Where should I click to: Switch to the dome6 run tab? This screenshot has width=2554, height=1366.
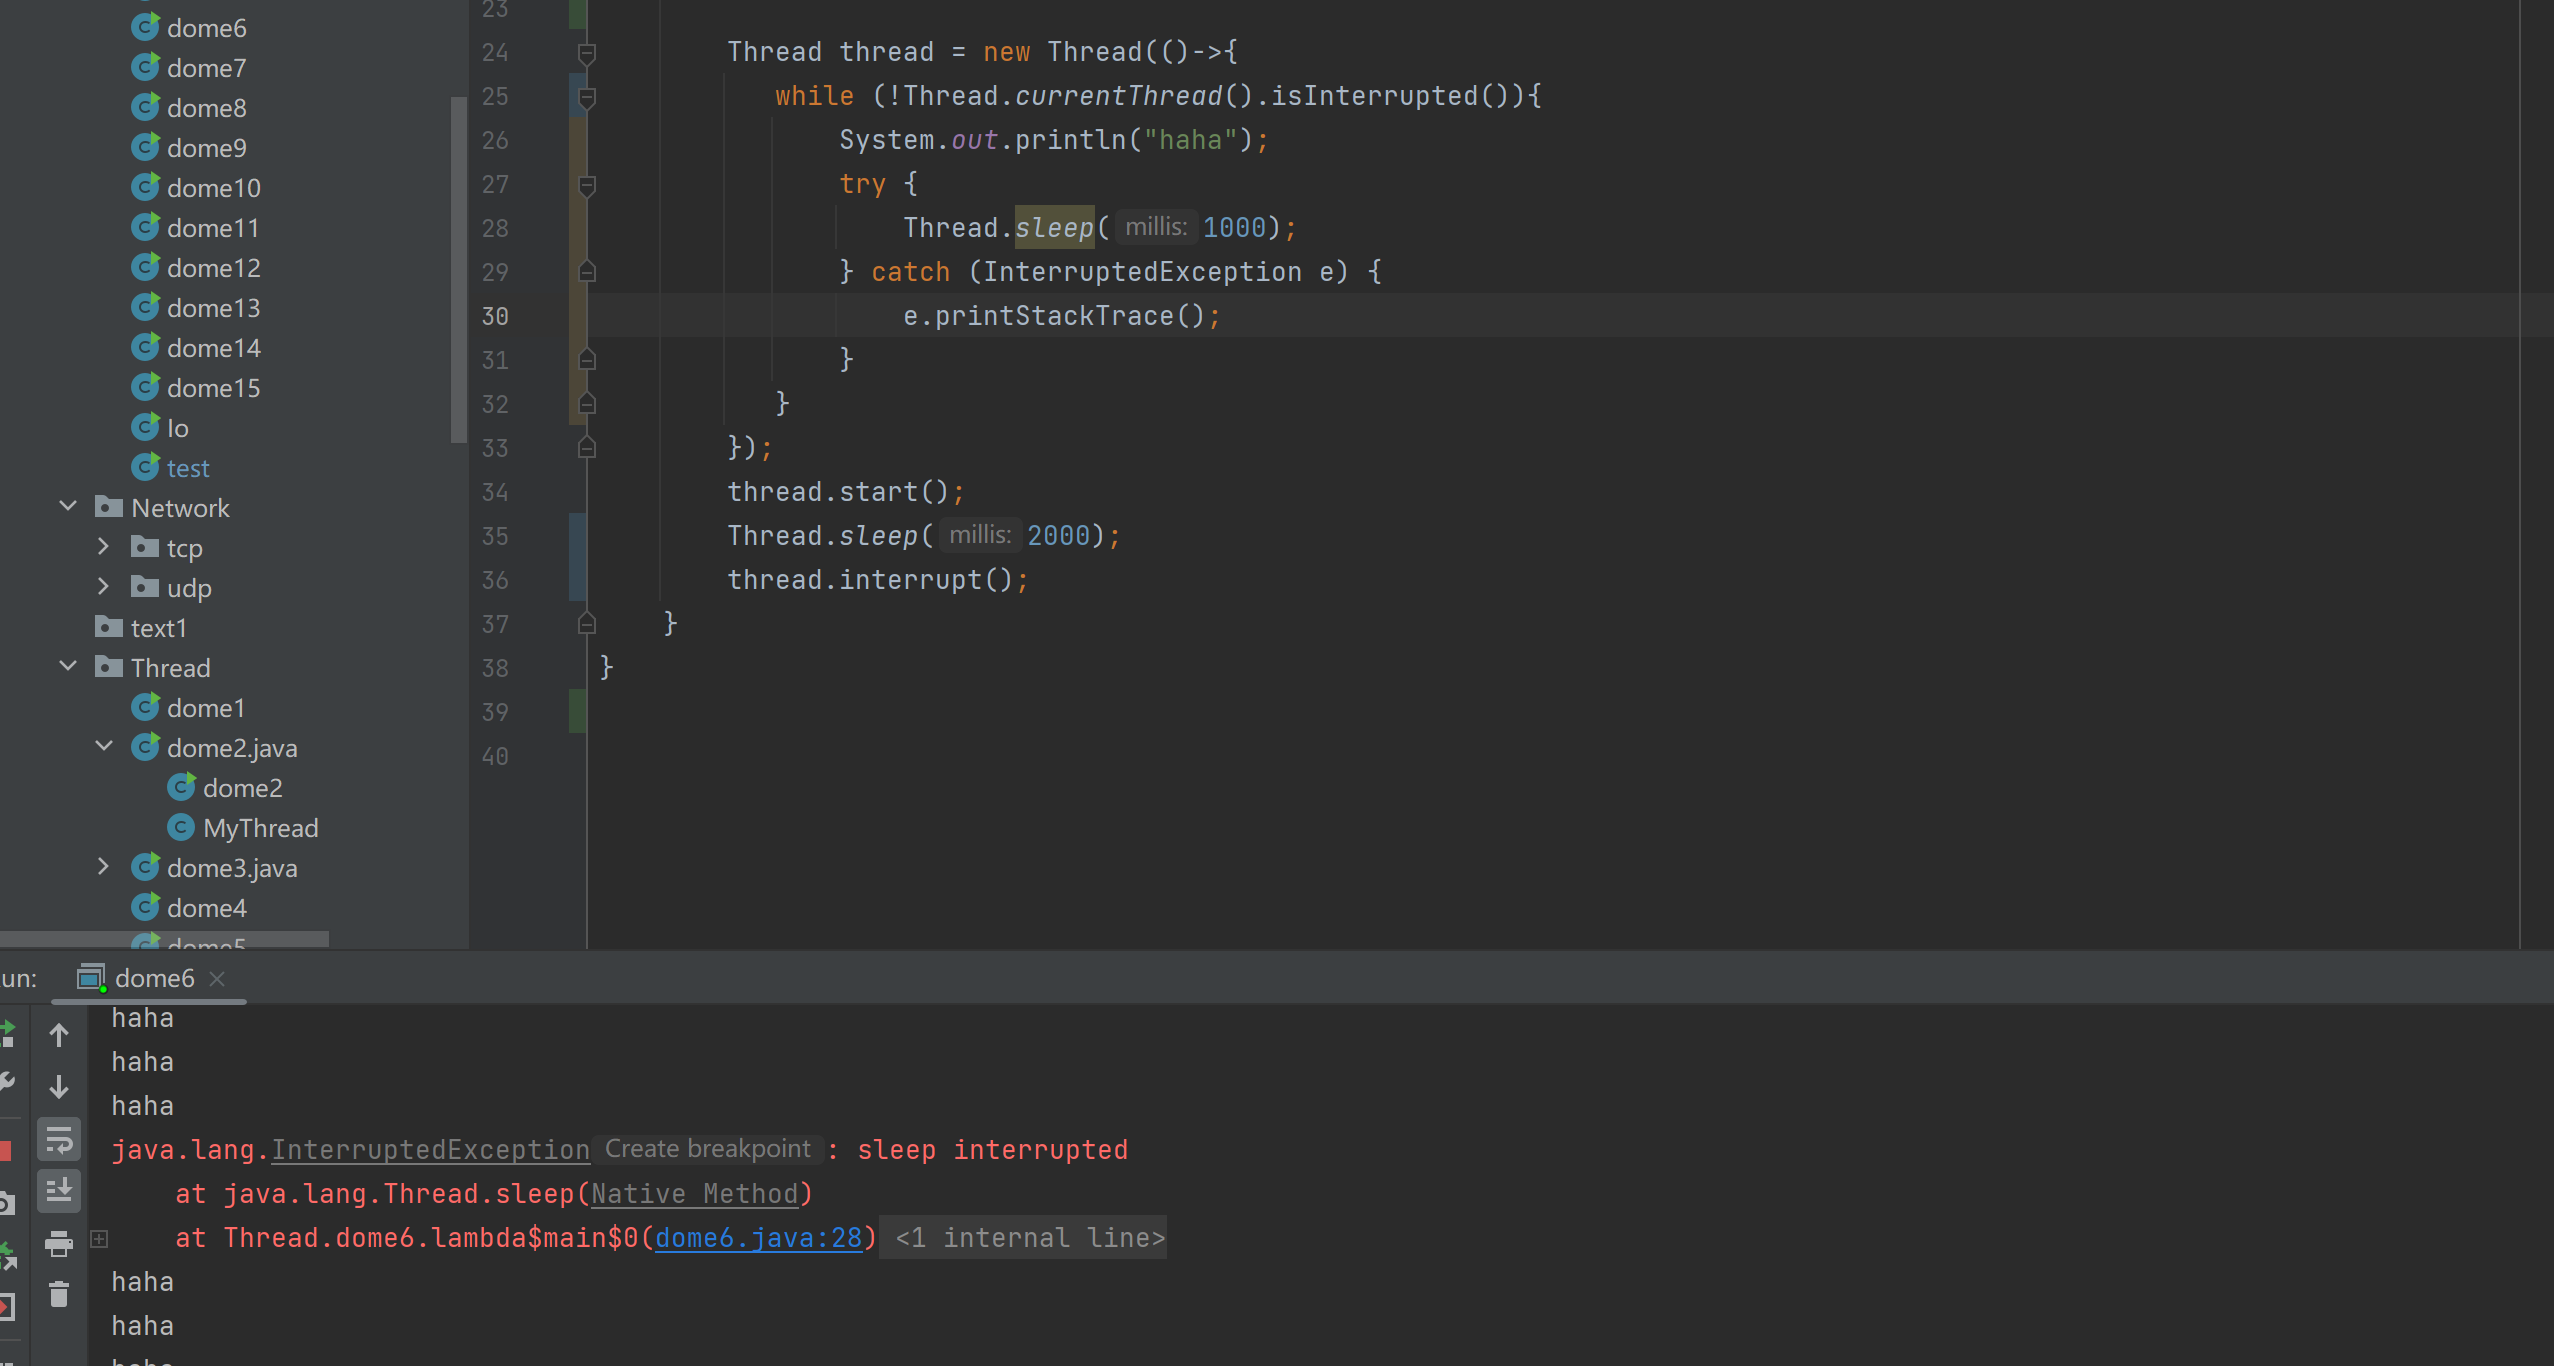(x=154, y=978)
